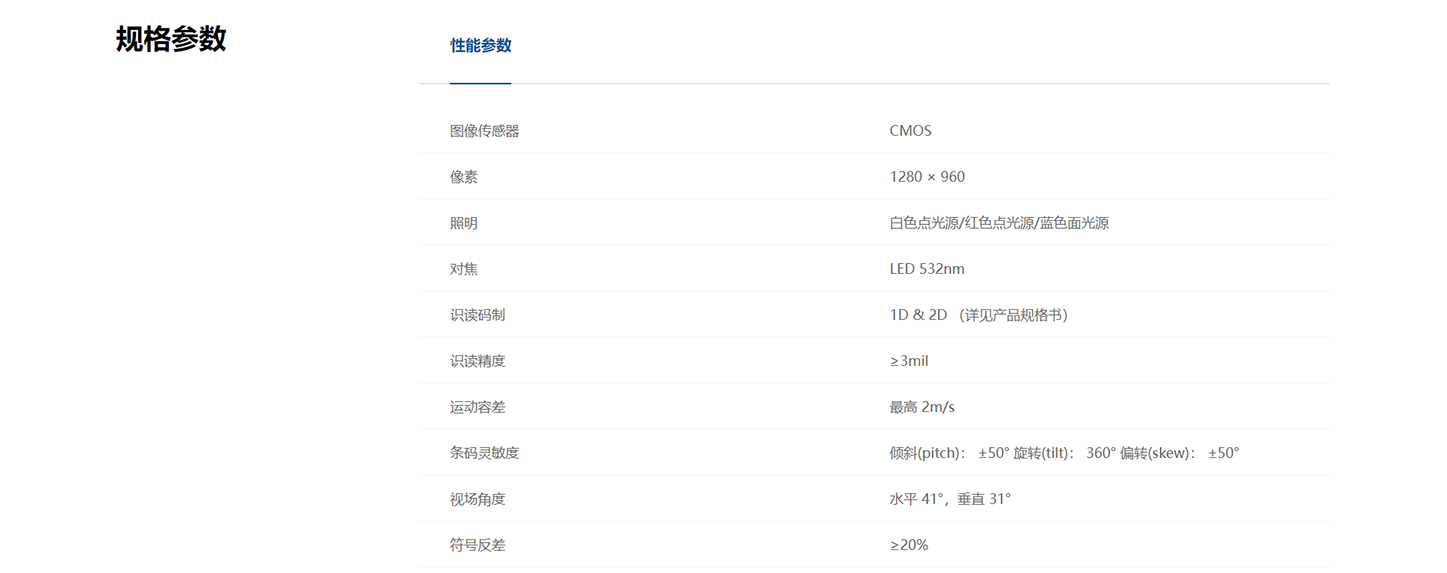Viewport: 1447px width, 573px height.
Task: Switch to the 性能参数 tab
Action: click(480, 45)
